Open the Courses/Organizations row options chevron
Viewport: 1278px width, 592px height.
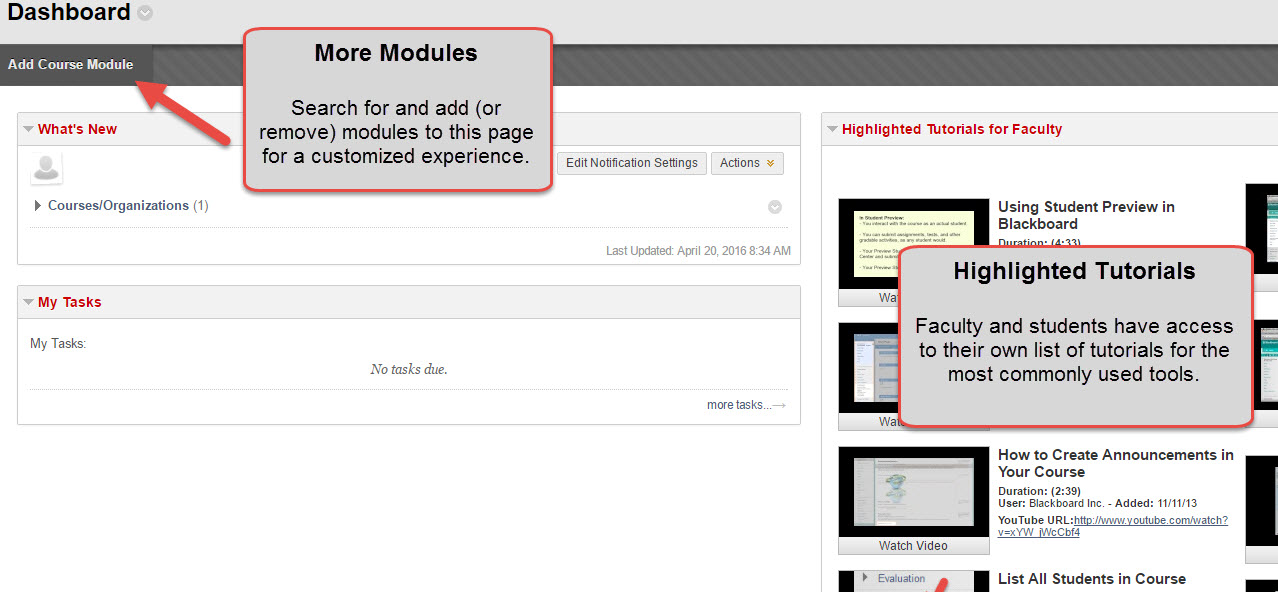(775, 207)
